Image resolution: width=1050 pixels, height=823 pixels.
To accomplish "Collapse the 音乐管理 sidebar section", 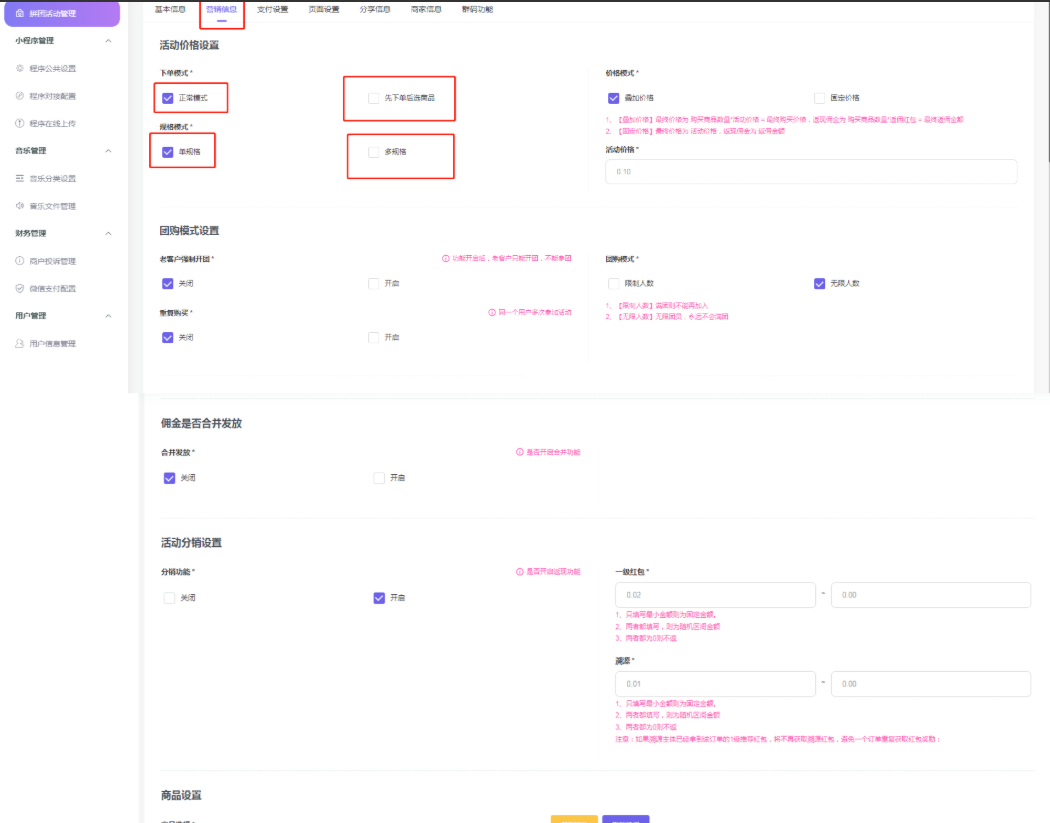I will pos(108,150).
